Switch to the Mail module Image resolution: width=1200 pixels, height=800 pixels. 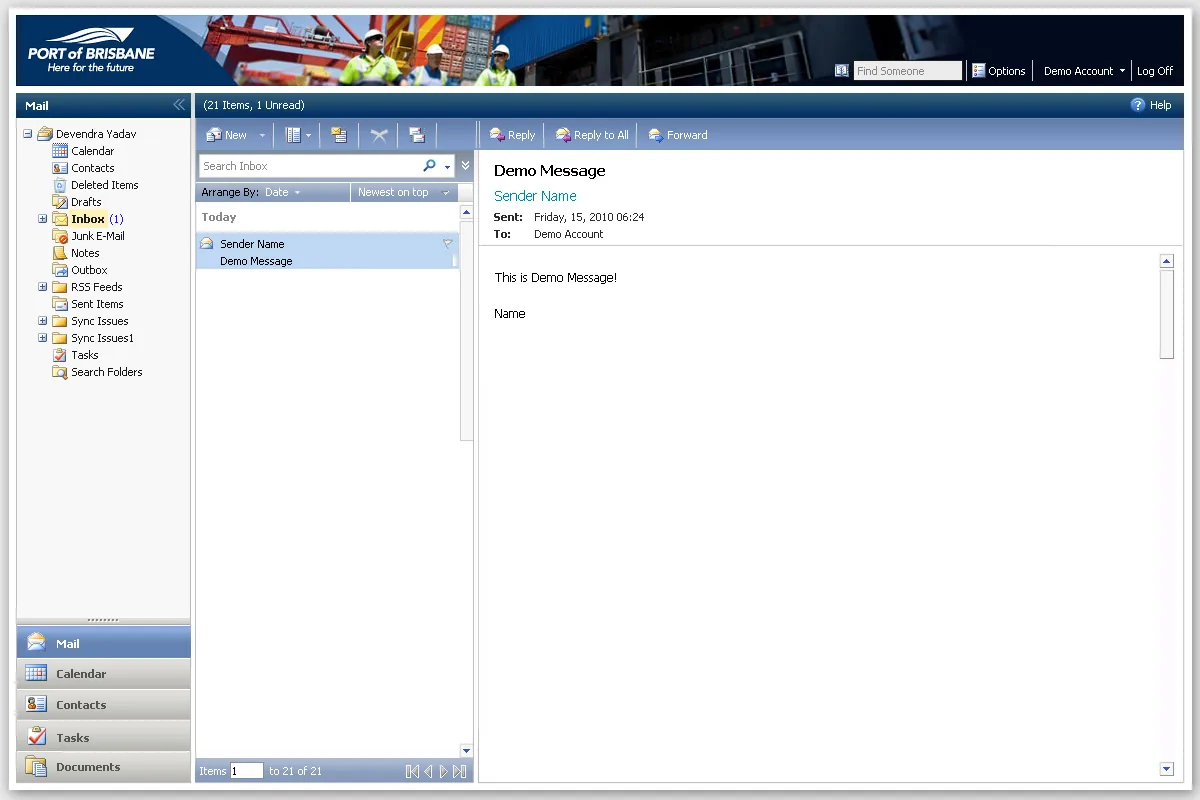click(x=103, y=643)
